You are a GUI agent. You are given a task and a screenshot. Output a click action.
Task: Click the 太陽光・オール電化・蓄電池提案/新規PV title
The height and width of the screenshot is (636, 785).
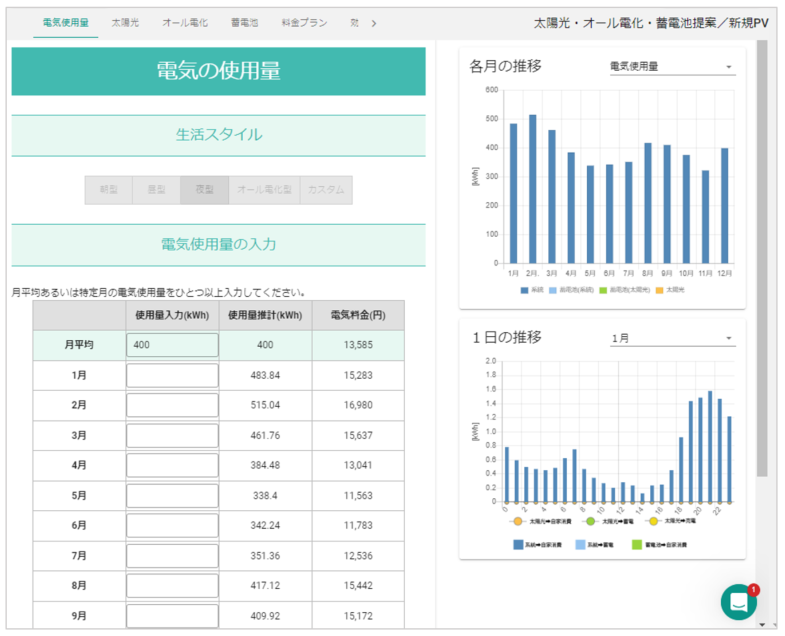click(651, 23)
